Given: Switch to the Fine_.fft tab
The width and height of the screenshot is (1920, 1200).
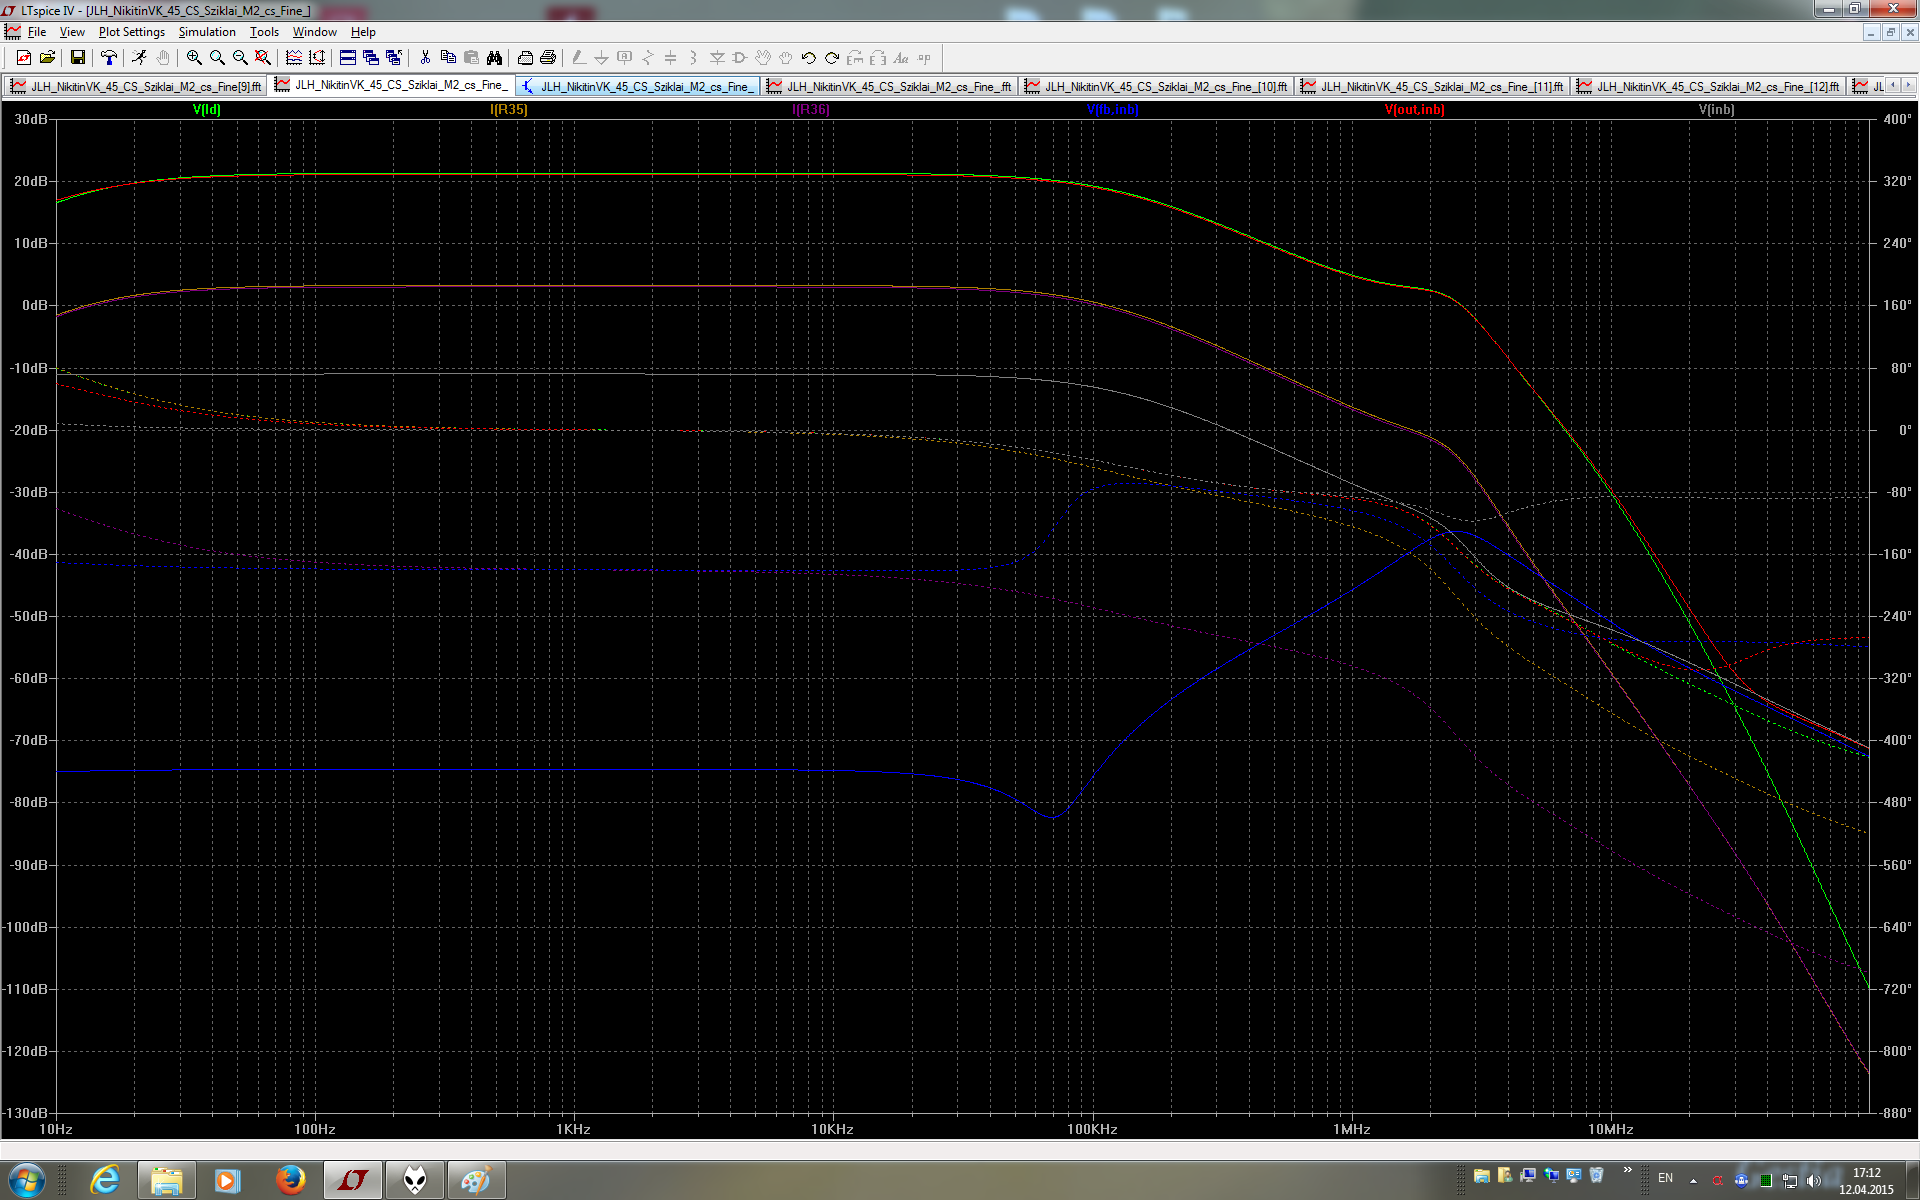Looking at the screenshot, I should pos(889,86).
